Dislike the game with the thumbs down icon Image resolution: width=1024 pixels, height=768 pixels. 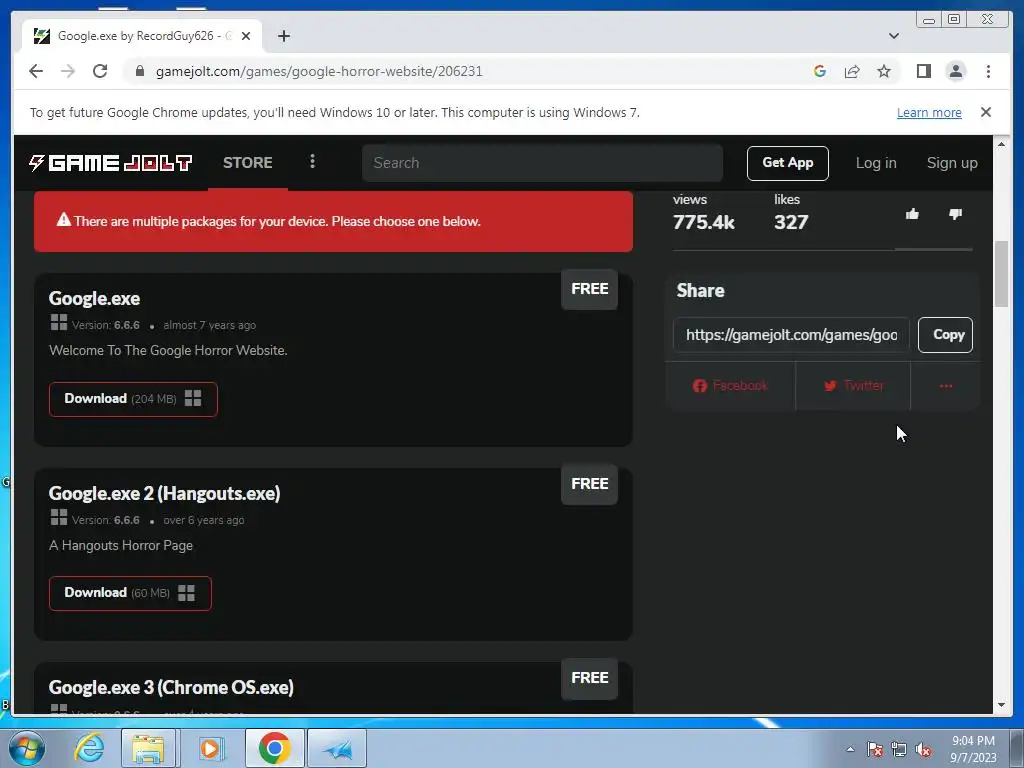coord(955,214)
